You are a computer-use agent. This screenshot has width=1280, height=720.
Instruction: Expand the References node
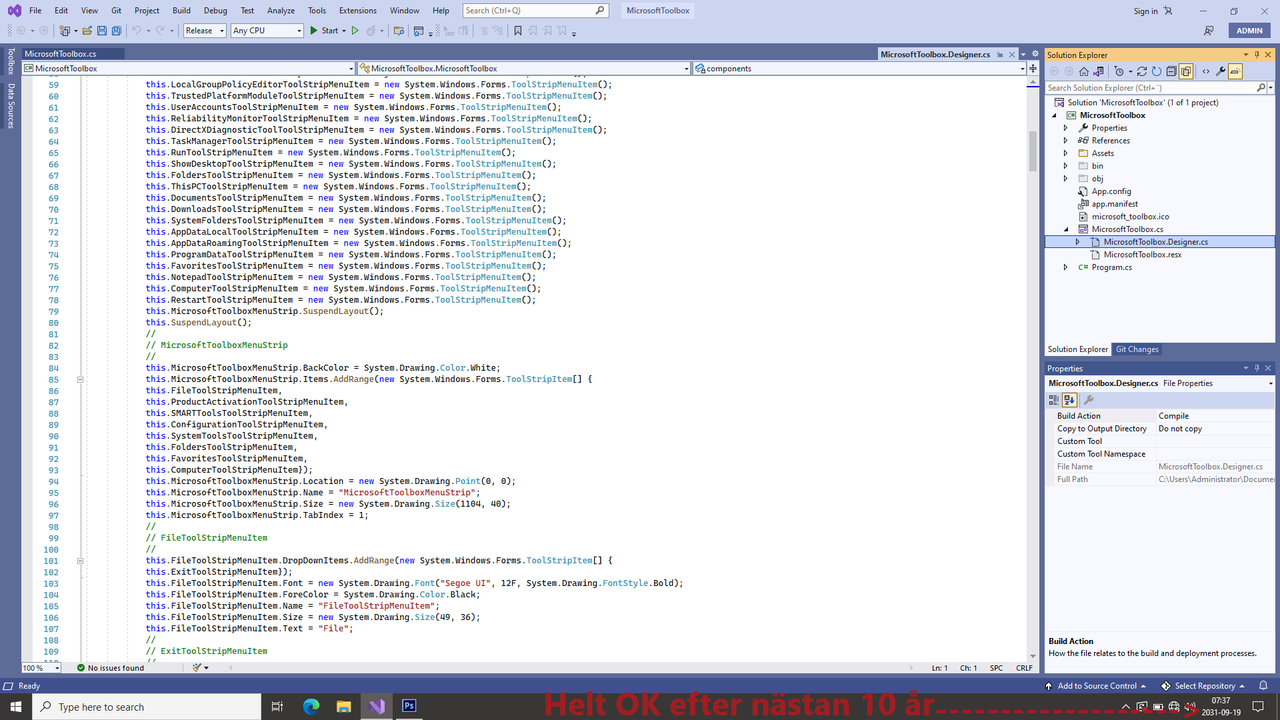[1066, 141]
